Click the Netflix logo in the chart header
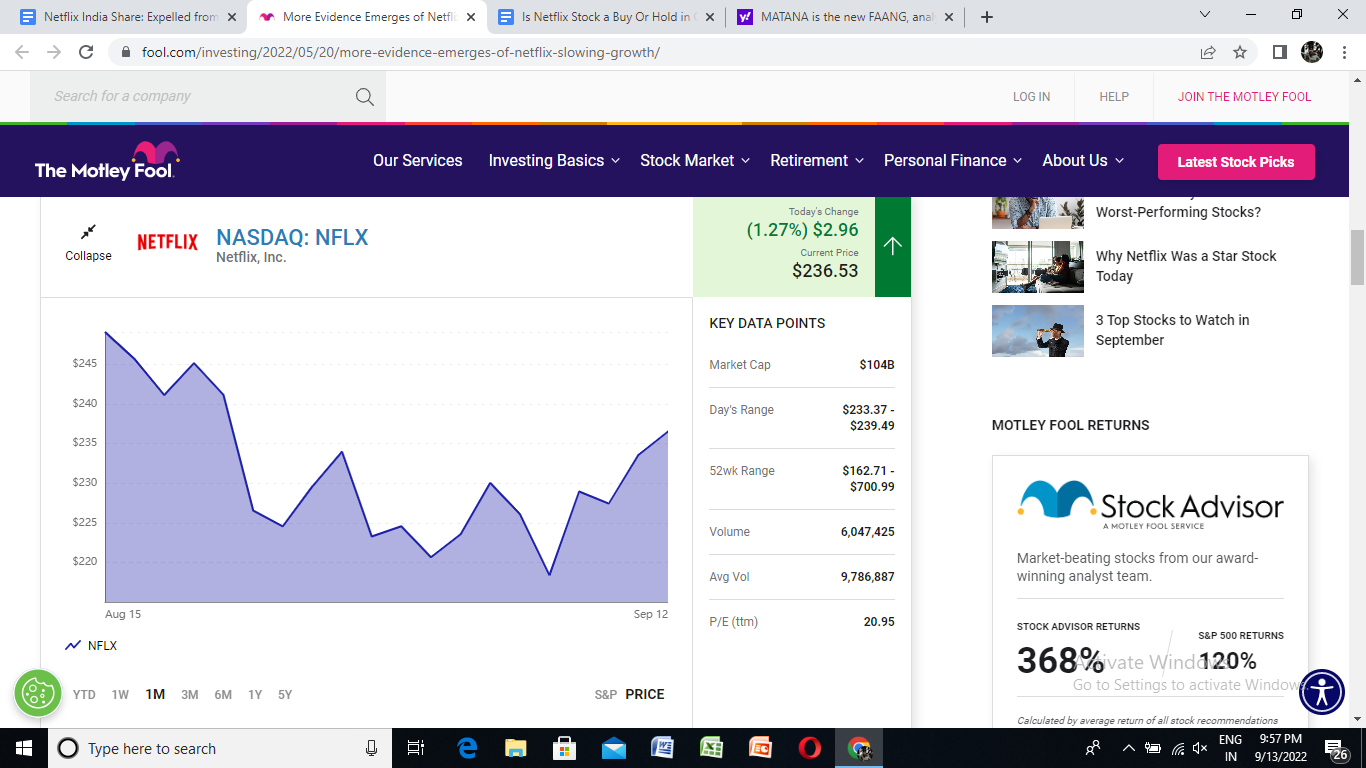 167,242
